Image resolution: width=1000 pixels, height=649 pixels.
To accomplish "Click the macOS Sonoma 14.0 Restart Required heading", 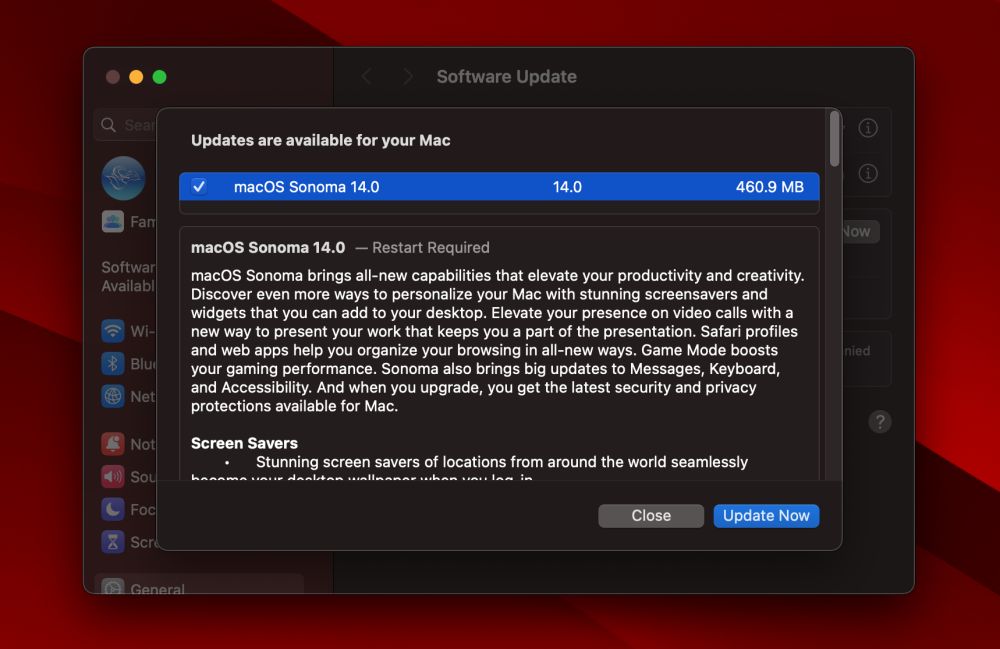I will coord(340,247).
